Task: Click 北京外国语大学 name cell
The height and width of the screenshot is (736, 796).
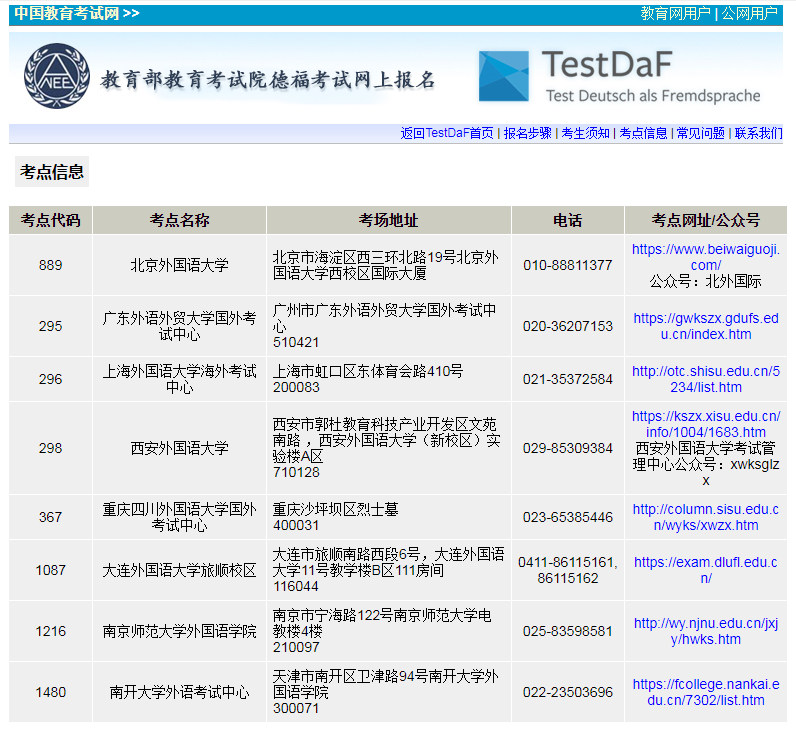Action: pyautogui.click(x=179, y=265)
